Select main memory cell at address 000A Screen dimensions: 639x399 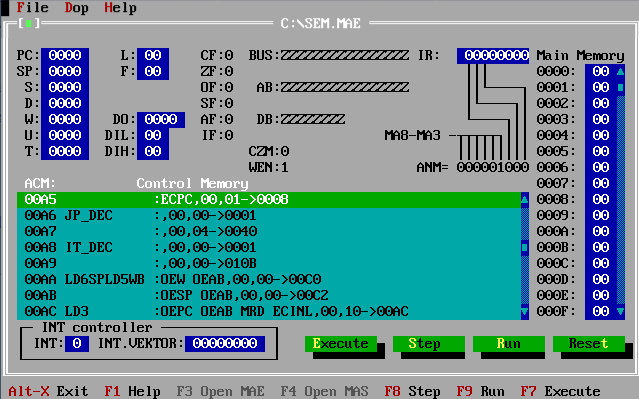pyautogui.click(x=601, y=231)
